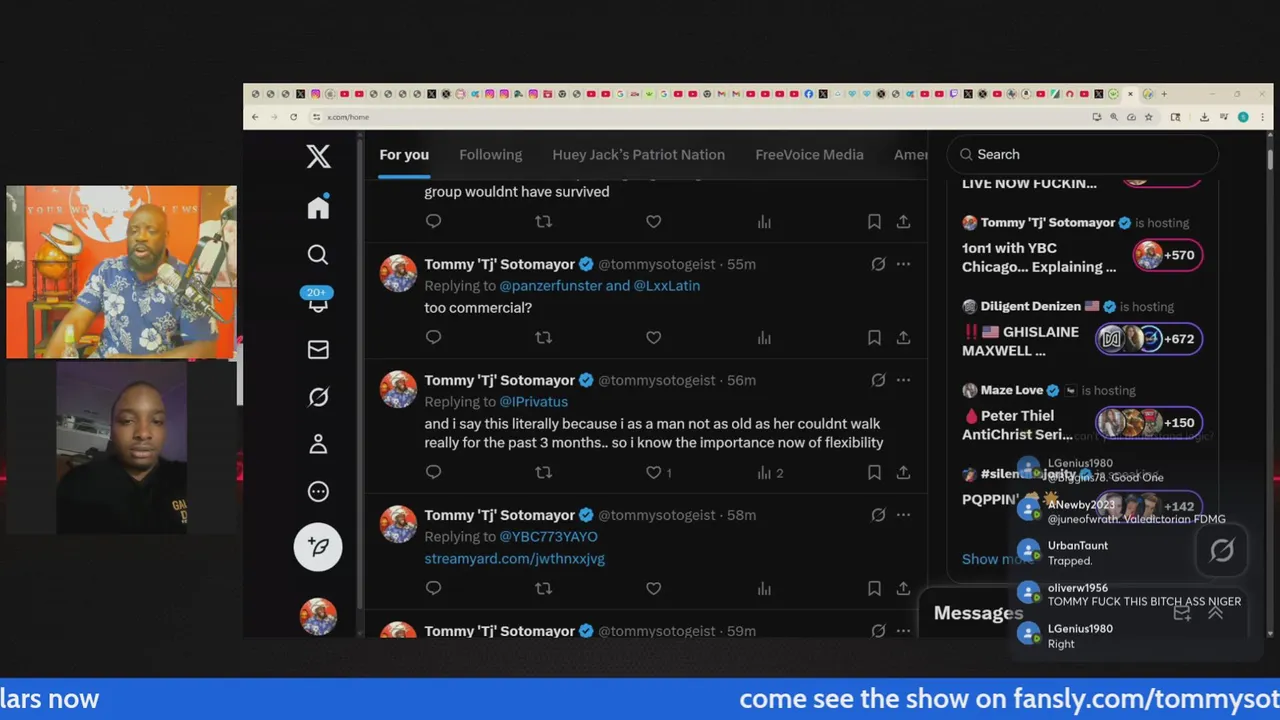This screenshot has height=720, width=1280.
Task: Open Grok action on 56m post
Action: (878, 380)
